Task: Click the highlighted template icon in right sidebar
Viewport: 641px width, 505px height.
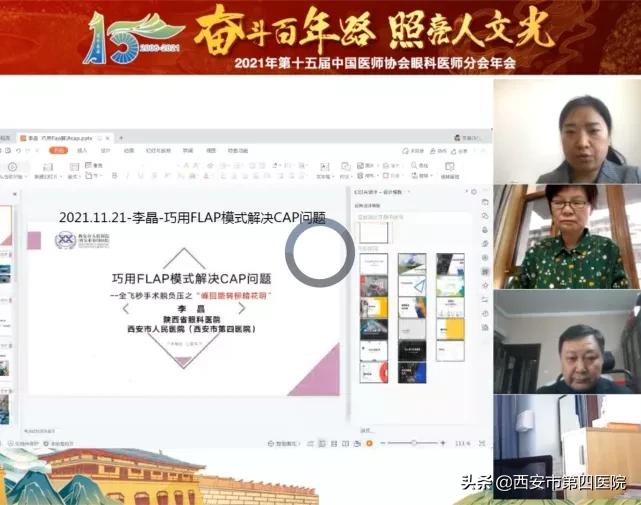Action: (x=485, y=272)
